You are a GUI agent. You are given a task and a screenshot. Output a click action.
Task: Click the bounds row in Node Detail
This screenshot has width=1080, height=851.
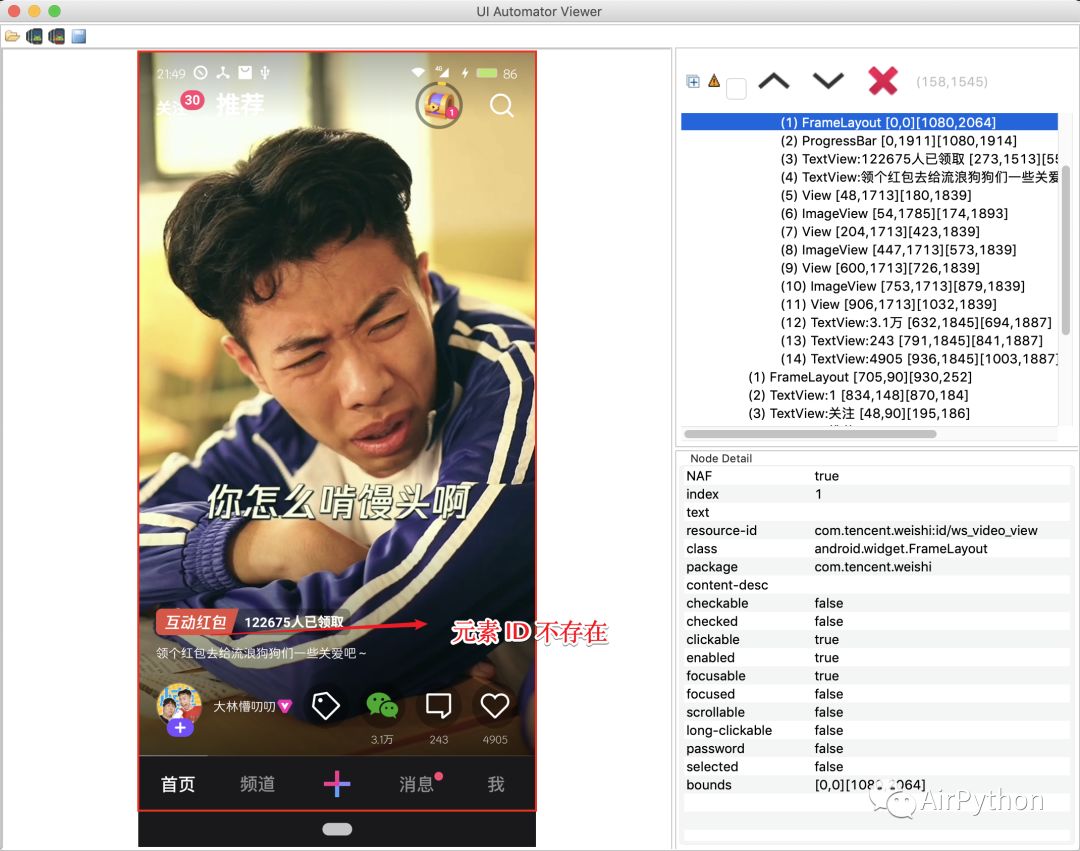tap(878, 785)
